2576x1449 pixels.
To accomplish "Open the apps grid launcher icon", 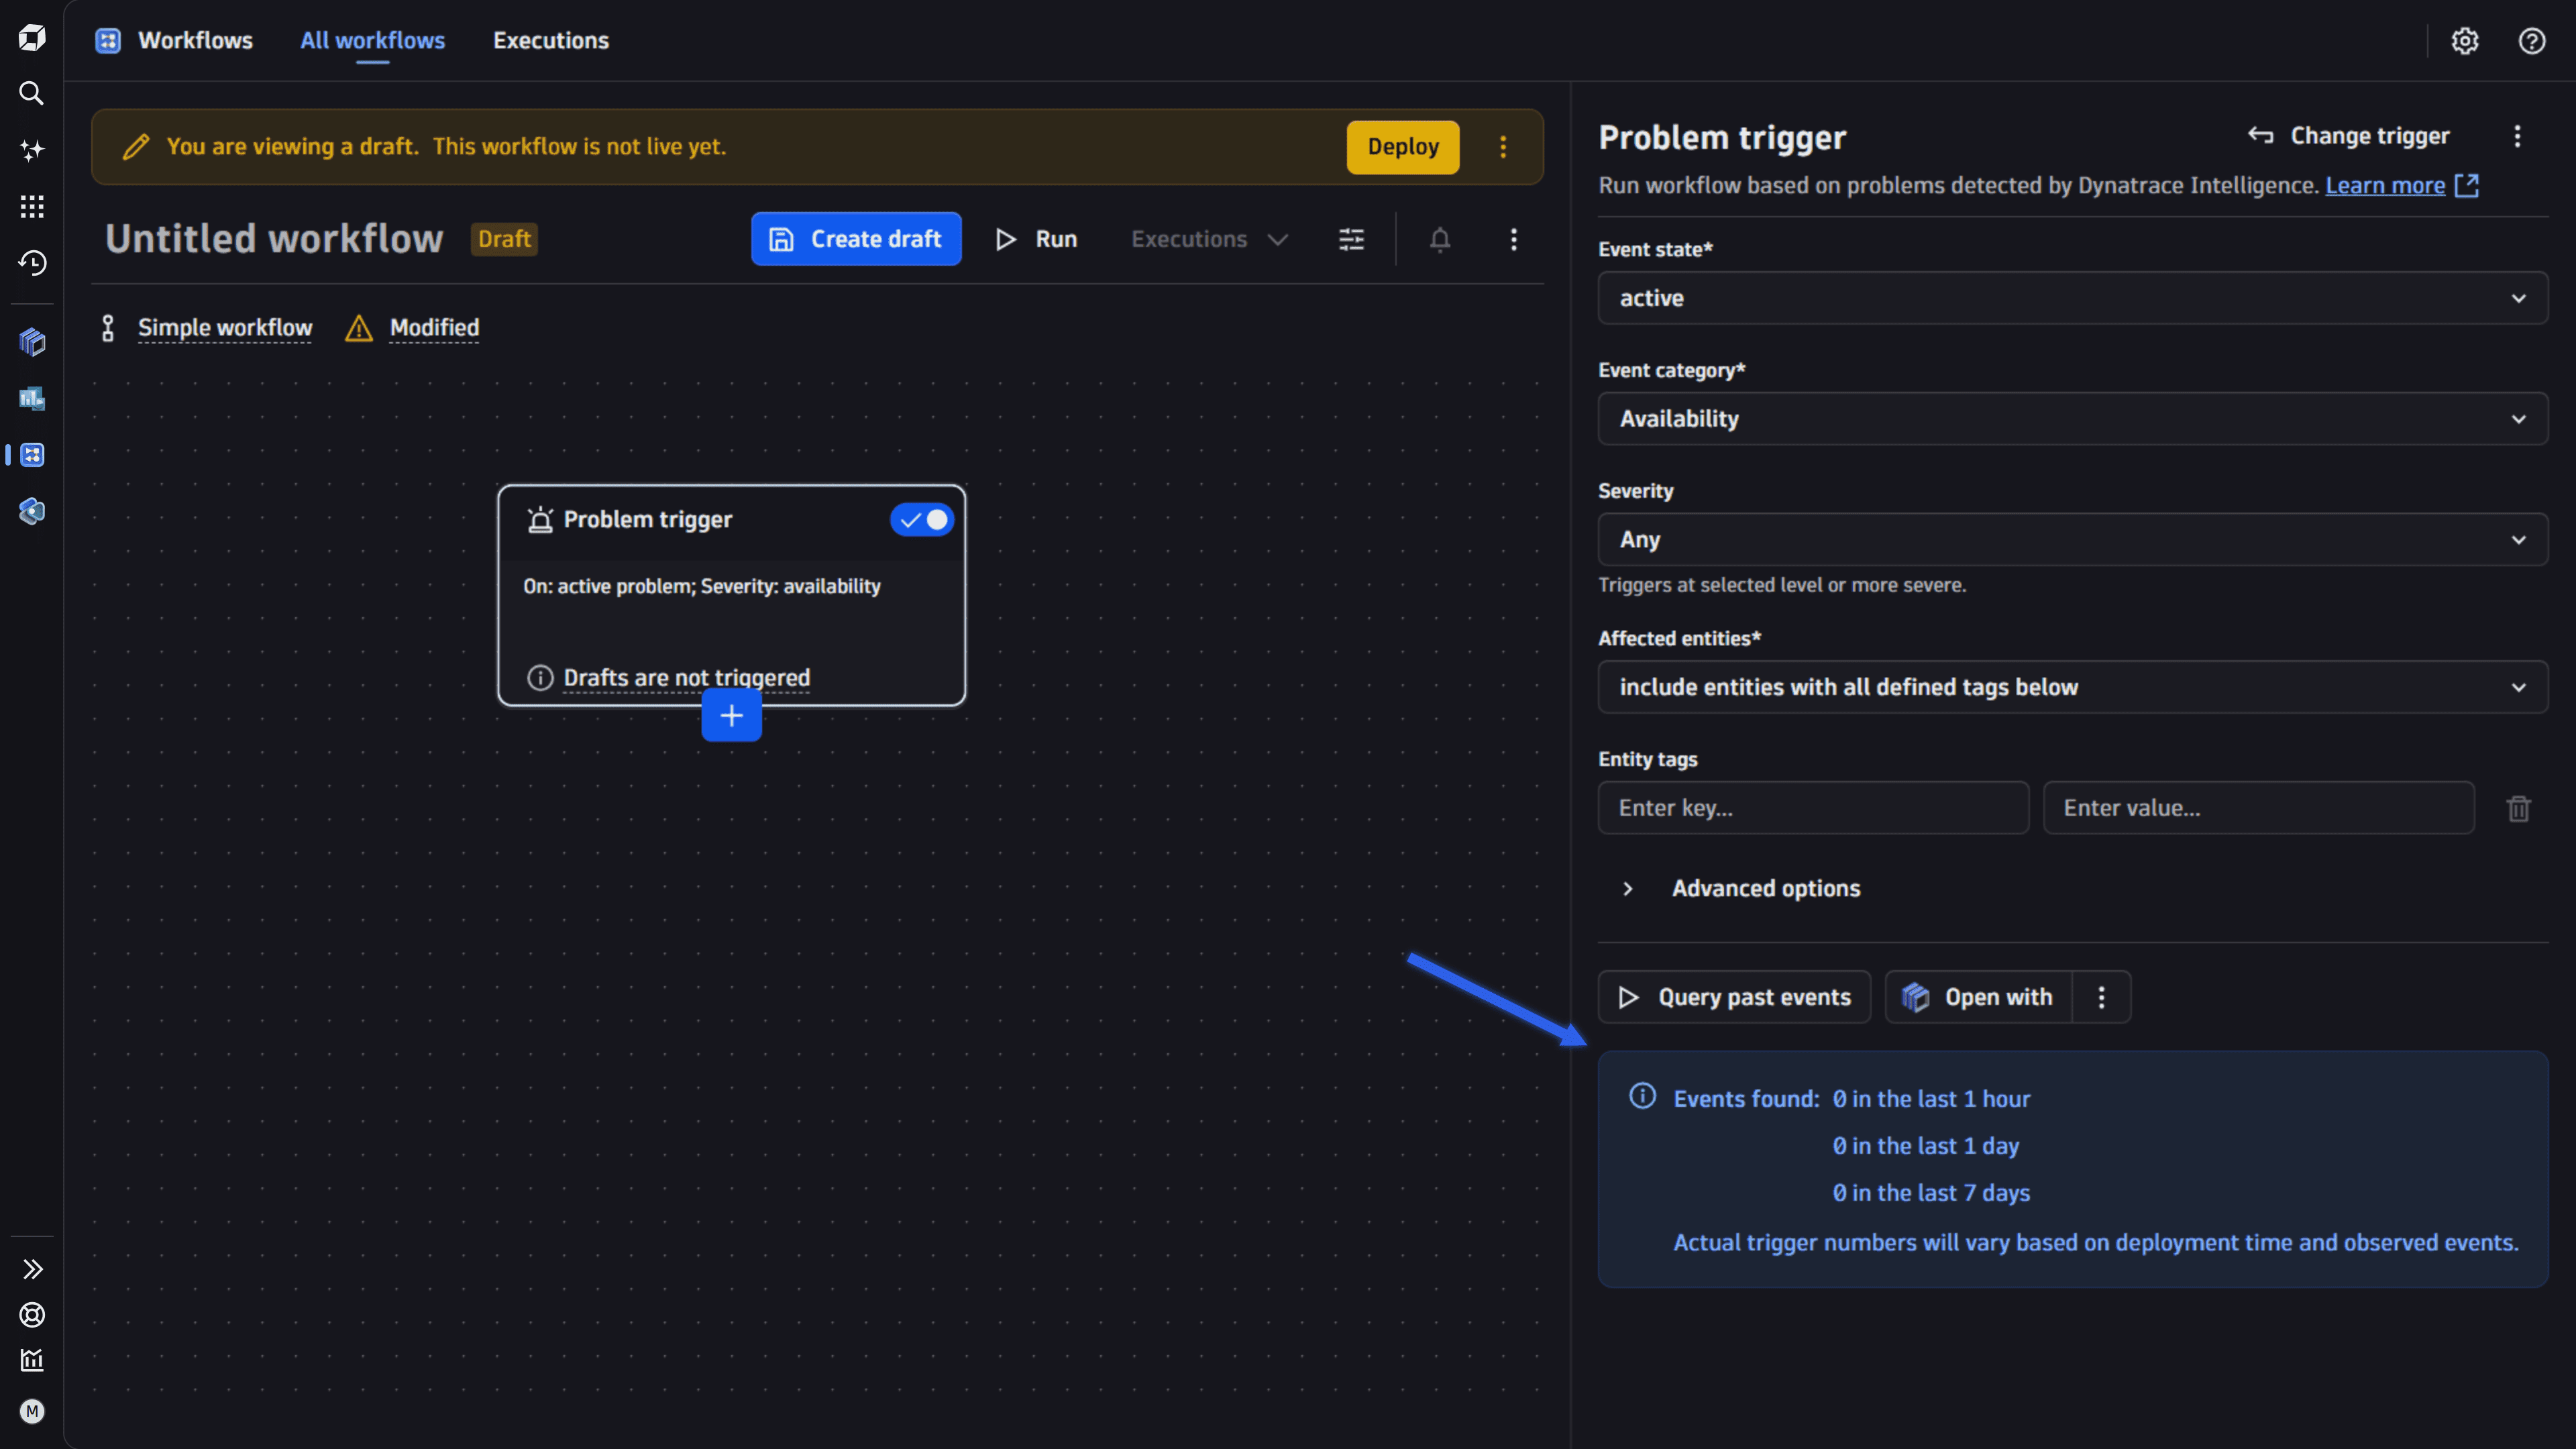I will [x=32, y=207].
